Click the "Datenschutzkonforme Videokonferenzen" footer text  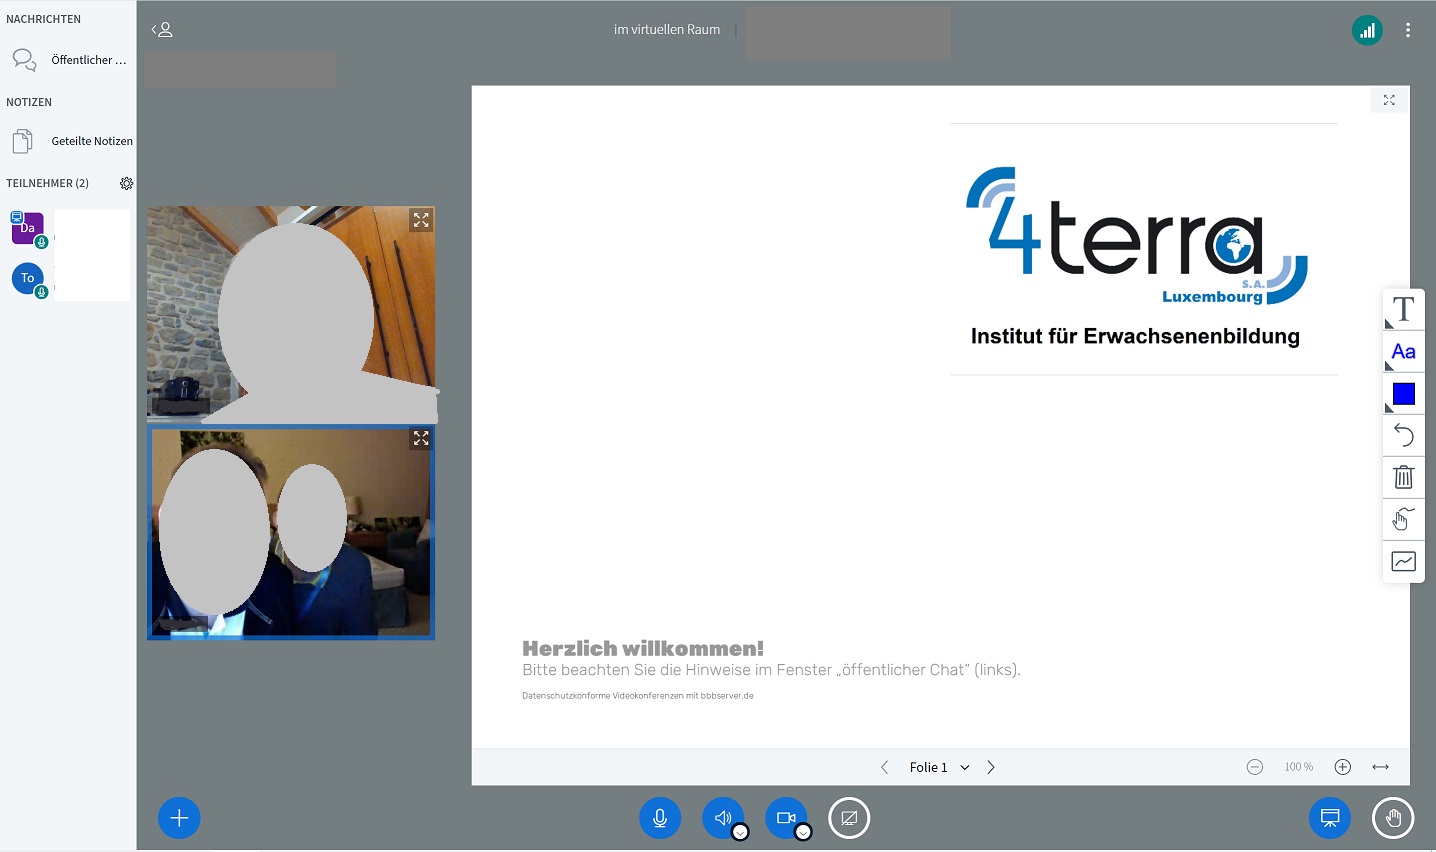[x=638, y=696]
